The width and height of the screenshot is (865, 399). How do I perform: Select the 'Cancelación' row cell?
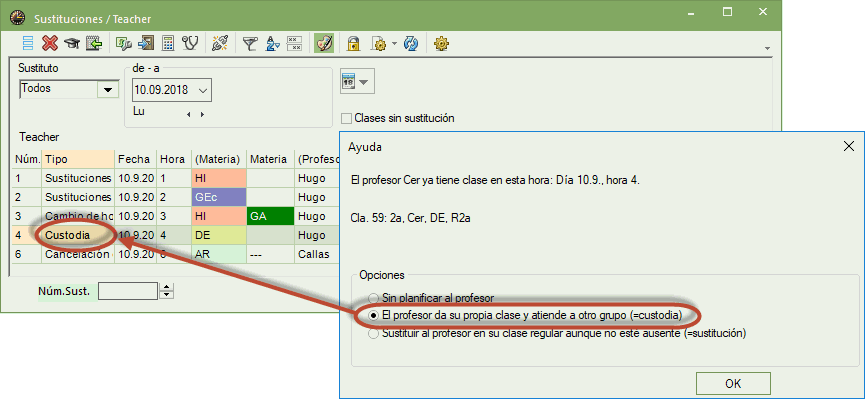78,254
